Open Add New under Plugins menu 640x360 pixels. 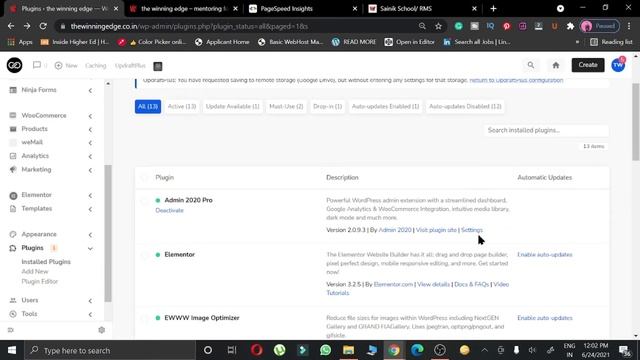coord(35,271)
